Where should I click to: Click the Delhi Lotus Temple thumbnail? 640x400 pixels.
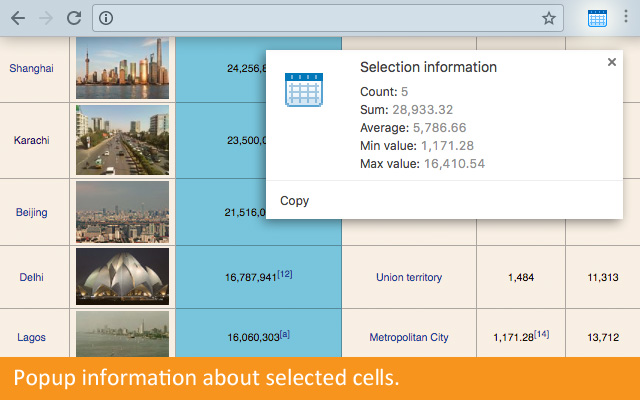pos(122,276)
